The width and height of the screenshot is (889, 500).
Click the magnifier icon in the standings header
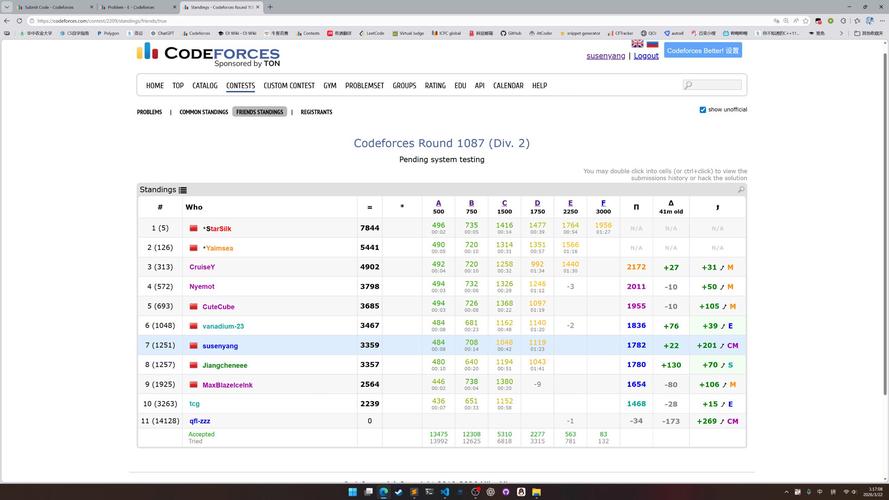pyautogui.click(x=740, y=190)
